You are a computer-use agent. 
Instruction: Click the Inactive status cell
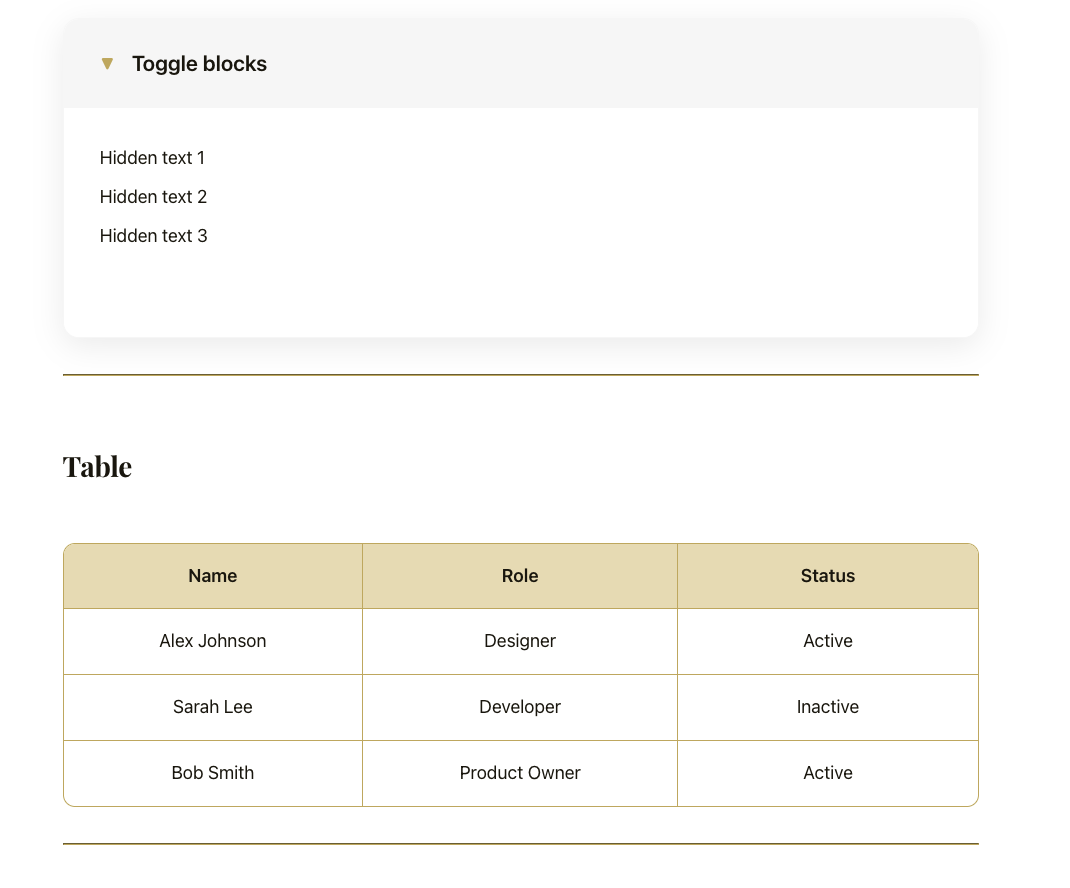[x=827, y=707]
